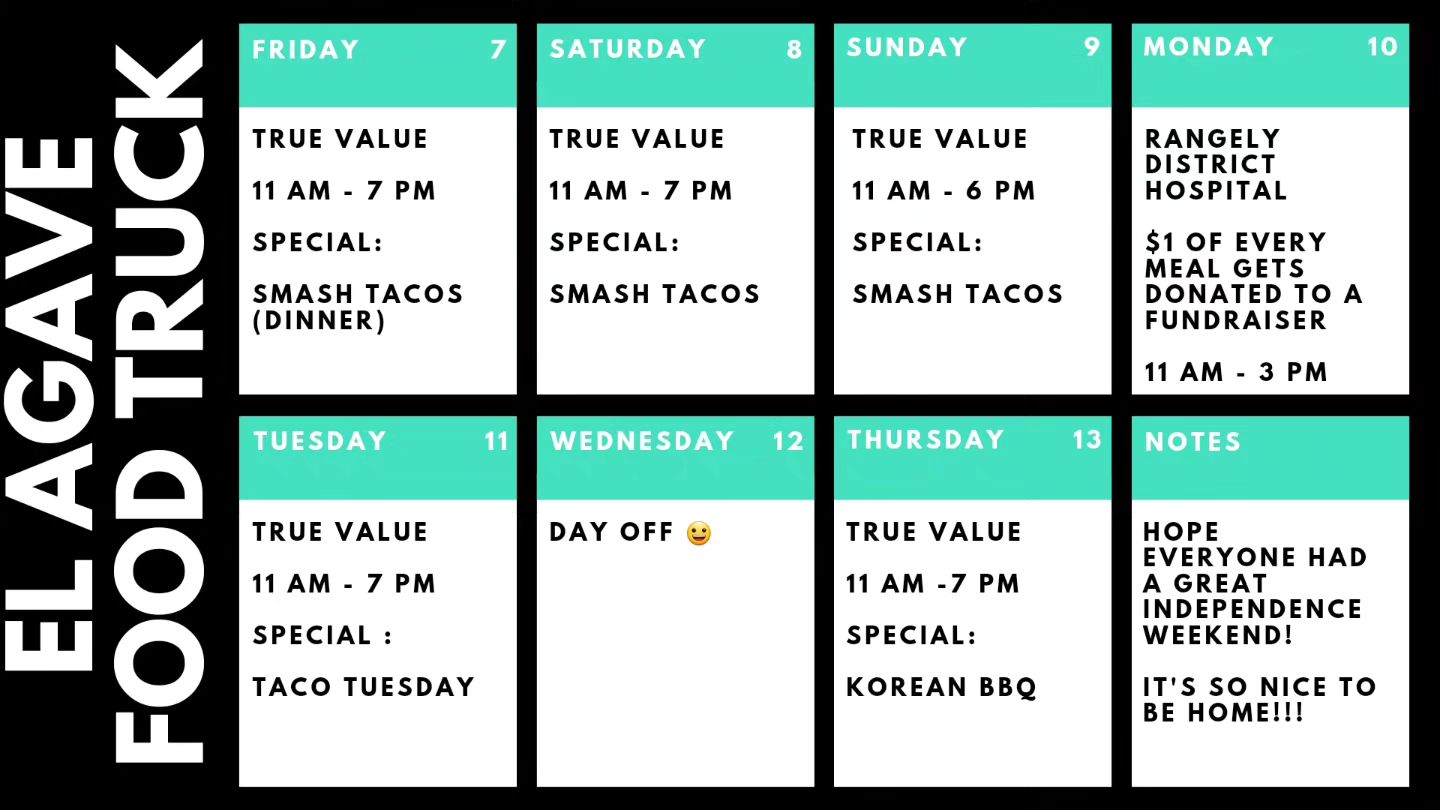
Task: Click the fundraiser donation text on Monday
Action: coord(1254,281)
